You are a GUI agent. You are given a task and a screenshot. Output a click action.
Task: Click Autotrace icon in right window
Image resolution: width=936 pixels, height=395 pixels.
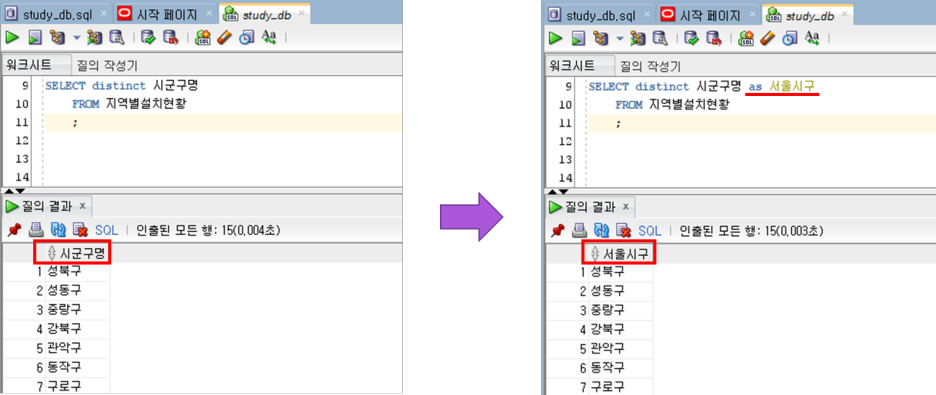pyautogui.click(x=638, y=38)
